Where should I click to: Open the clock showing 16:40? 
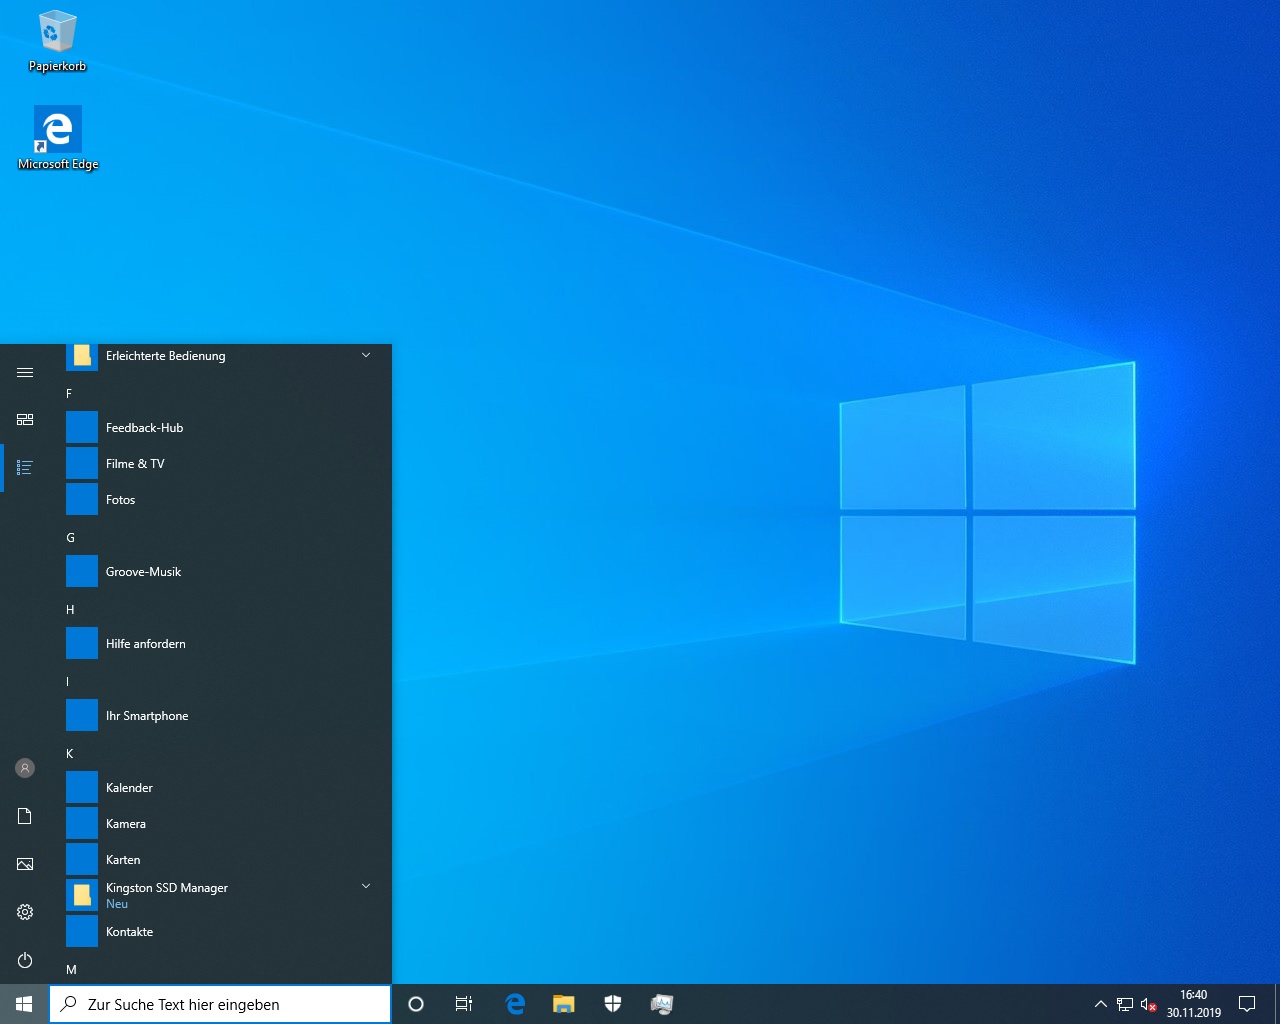coord(1194,1004)
